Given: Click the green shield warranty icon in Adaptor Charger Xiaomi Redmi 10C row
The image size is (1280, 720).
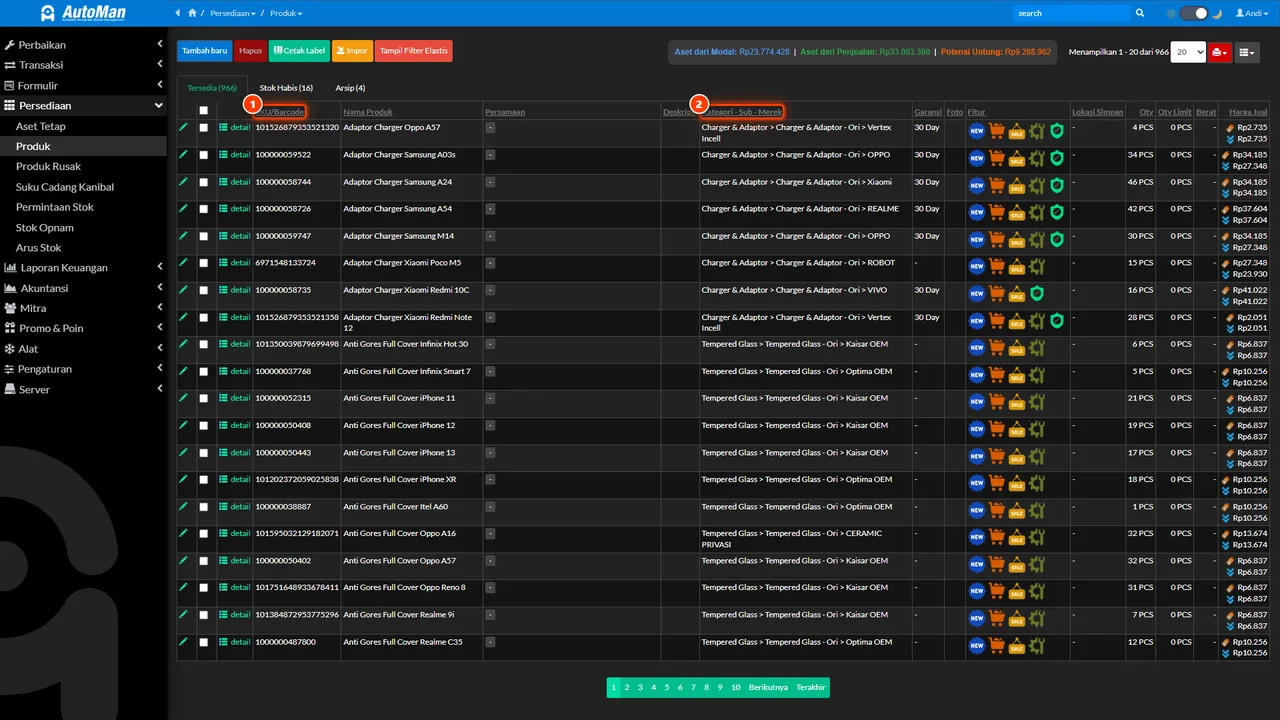Looking at the screenshot, I should (1037, 293).
